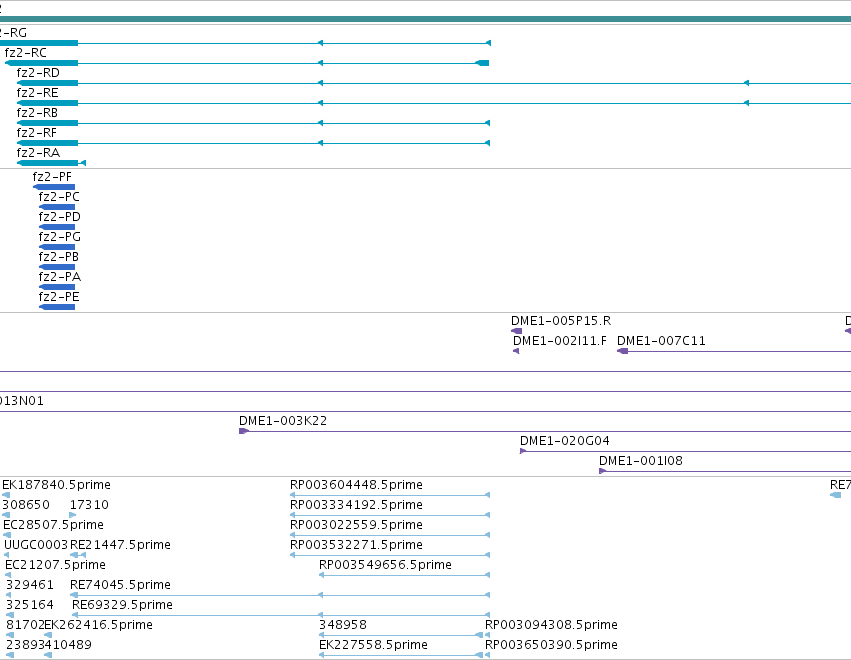Image resolution: width=851 pixels, height=660 pixels.
Task: Click the EK187840.5prime EST label
Action: (56, 485)
